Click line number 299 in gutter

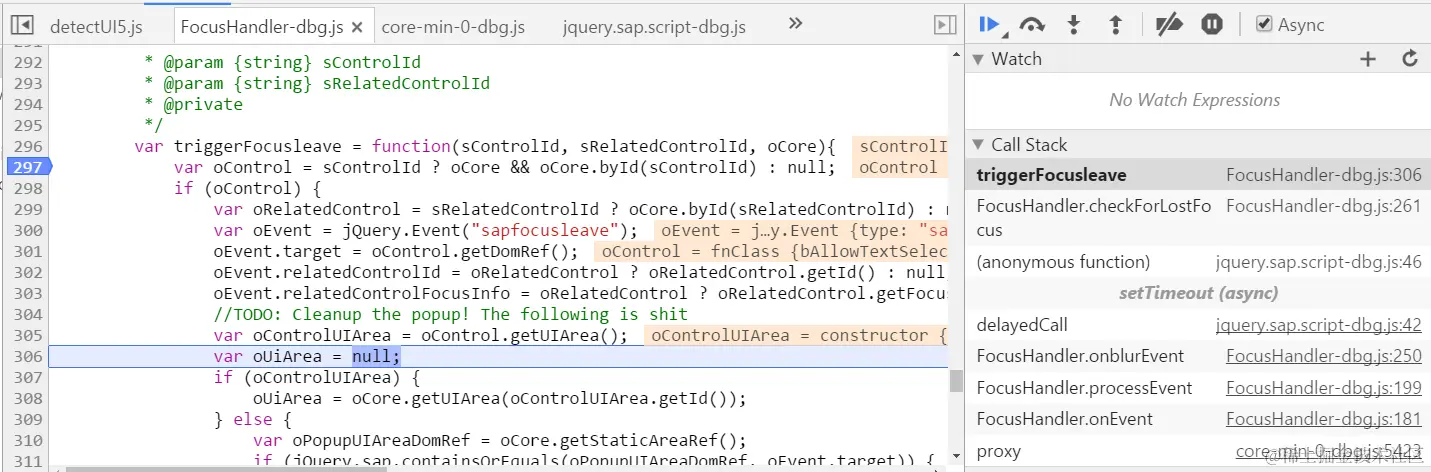[x=27, y=209]
